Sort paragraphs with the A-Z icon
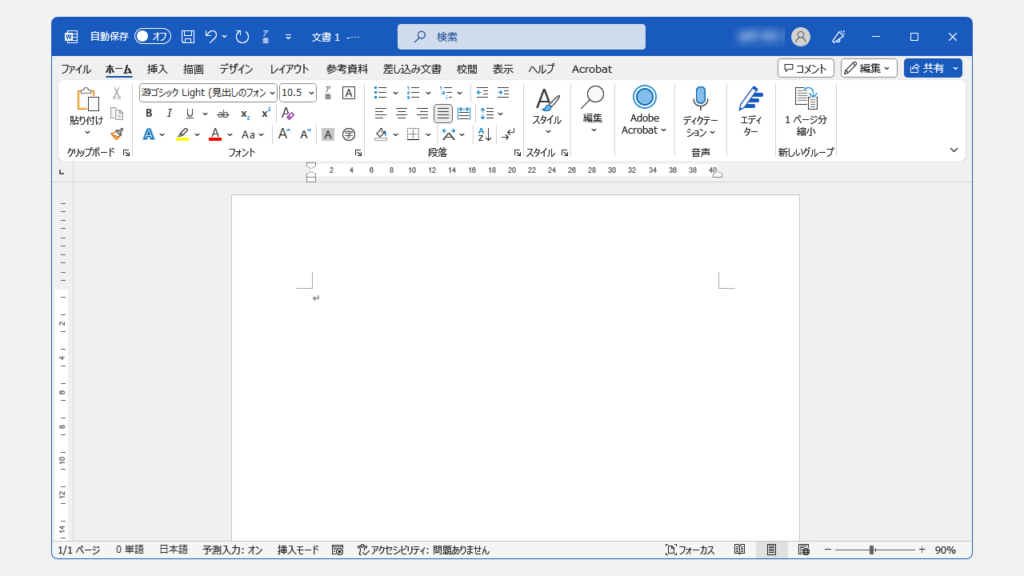This screenshot has width=1024, height=576. coord(484,134)
